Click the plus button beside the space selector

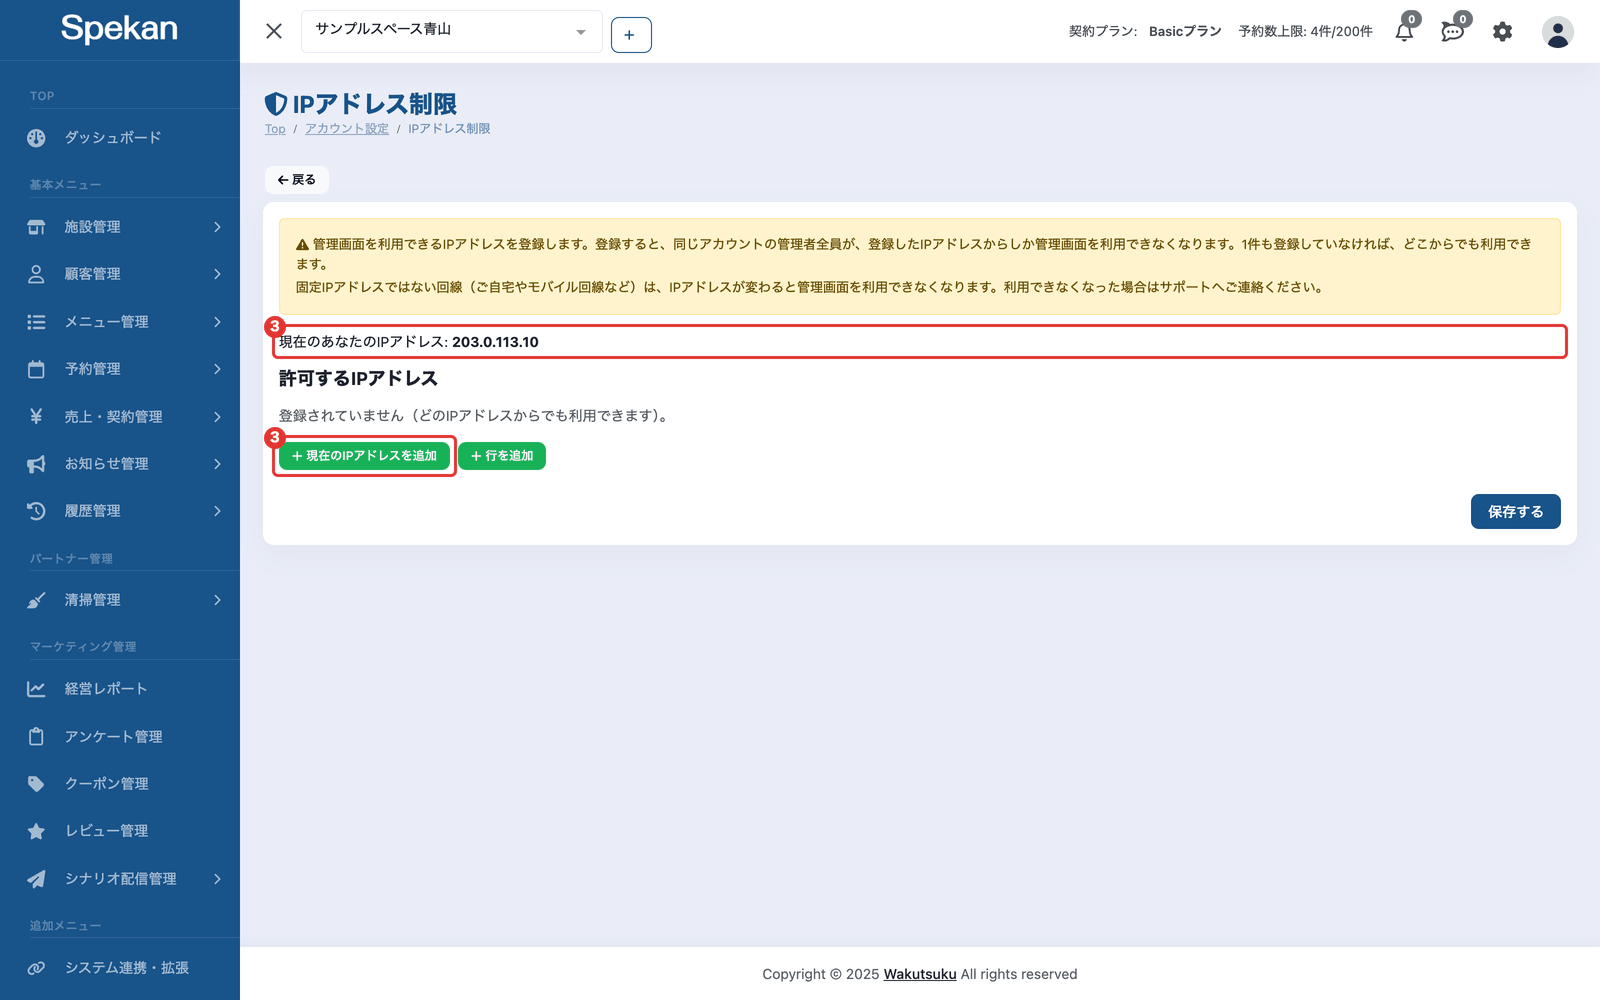(x=631, y=35)
